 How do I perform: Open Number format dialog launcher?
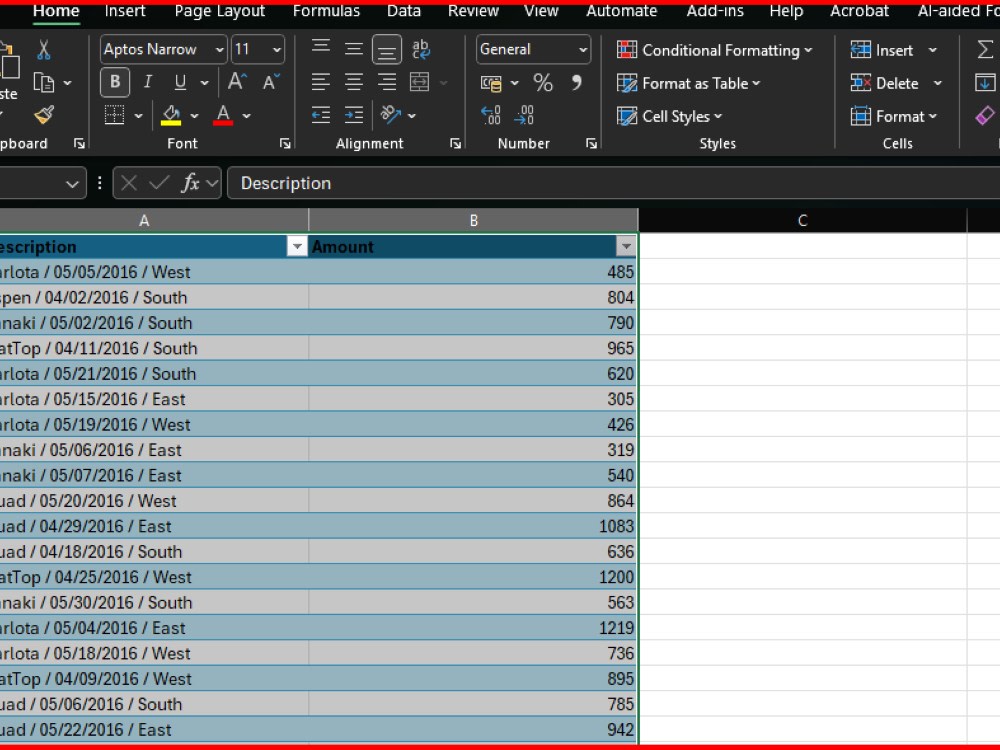pyautogui.click(x=591, y=143)
